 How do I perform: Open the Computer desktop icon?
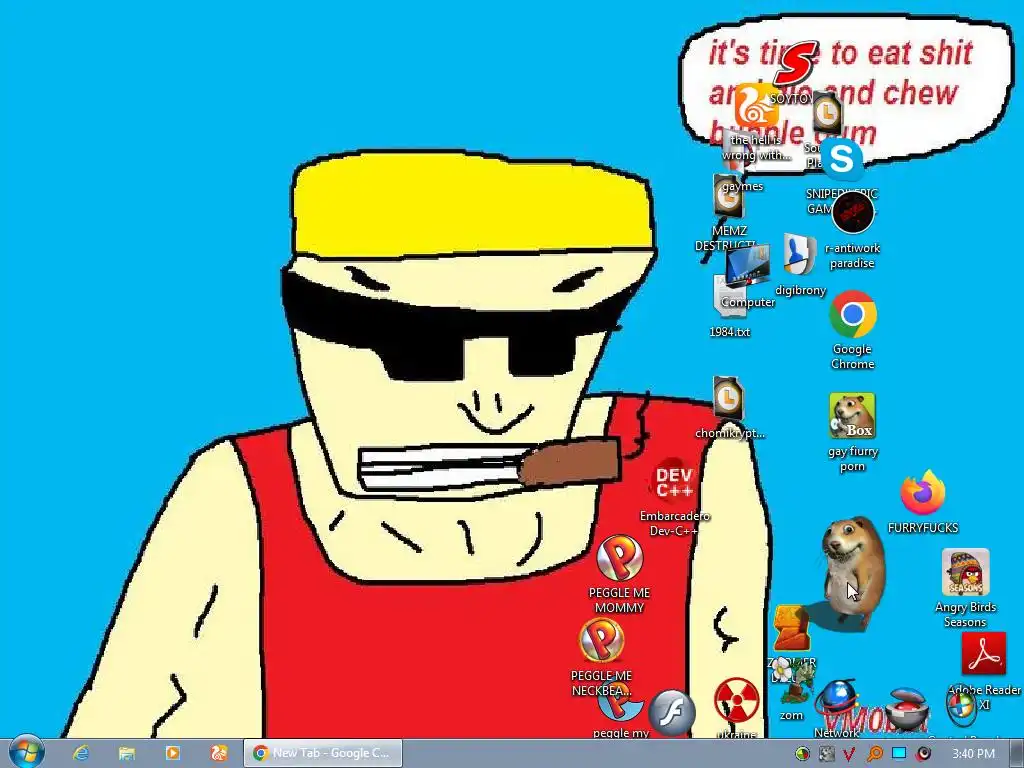coord(747,264)
